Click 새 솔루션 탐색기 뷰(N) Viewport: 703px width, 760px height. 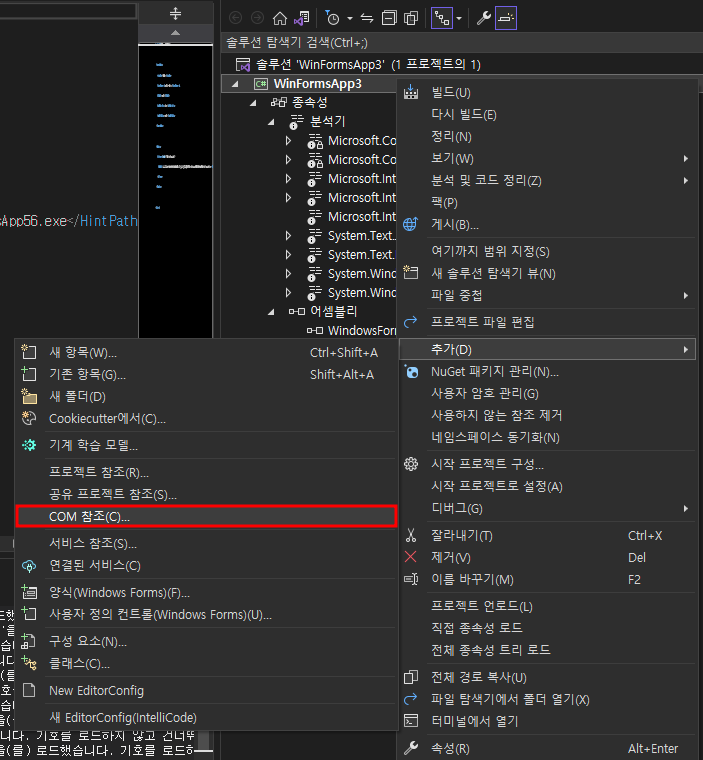point(547,273)
